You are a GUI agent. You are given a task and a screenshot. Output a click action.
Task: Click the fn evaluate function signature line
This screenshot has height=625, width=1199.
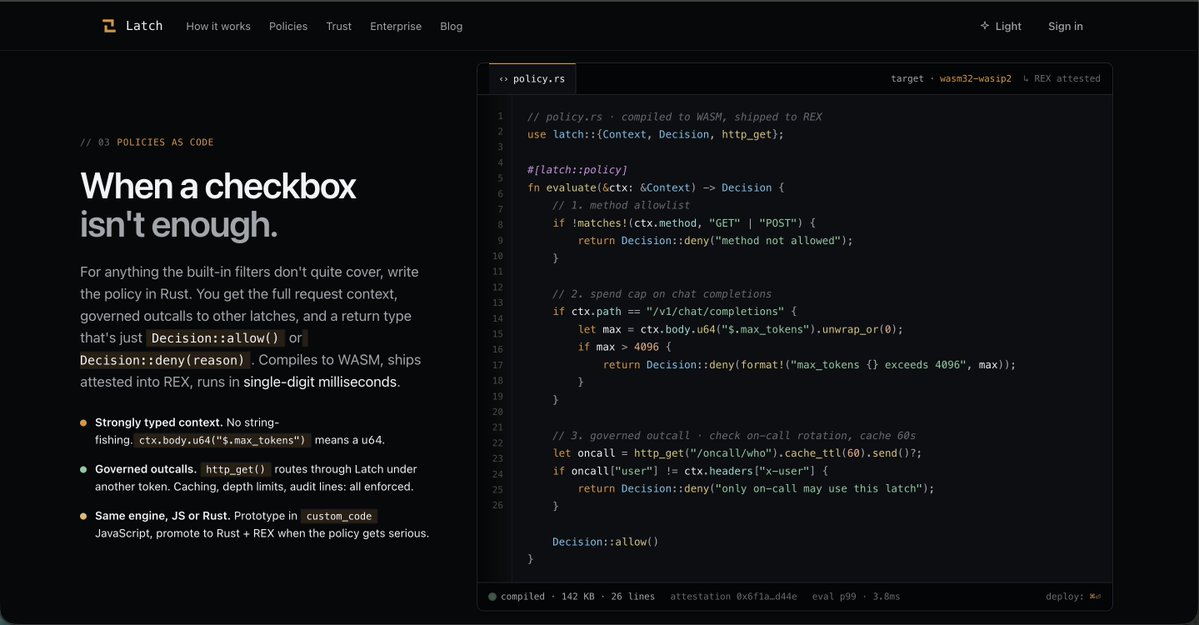click(655, 187)
